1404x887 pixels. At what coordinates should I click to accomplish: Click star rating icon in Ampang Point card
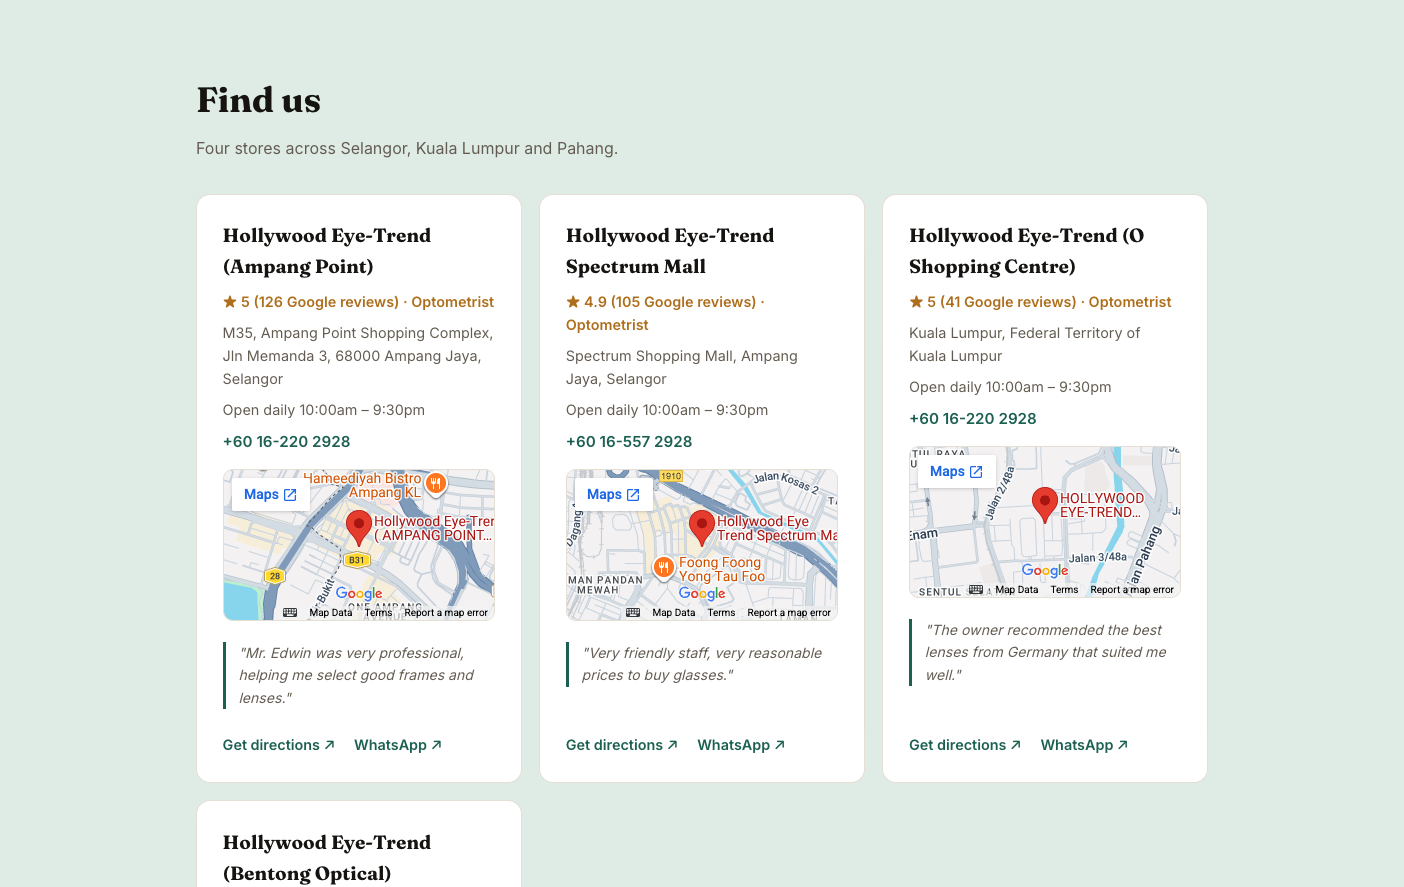(x=230, y=301)
